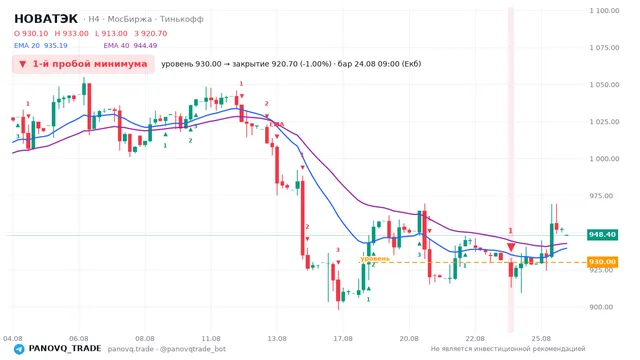This screenshot has width=640, height=360.
Task: Click the pink highlighted bar column at 24.08
Action: pyautogui.click(x=511, y=170)
